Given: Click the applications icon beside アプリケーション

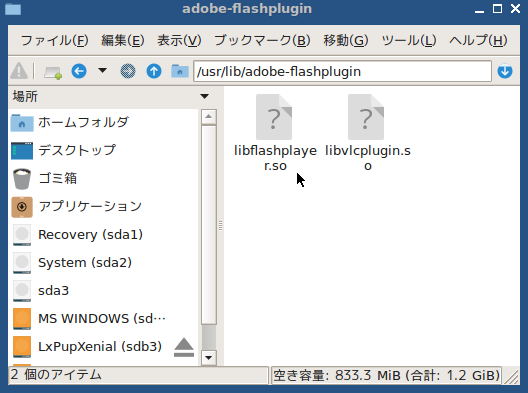Looking at the screenshot, I should coord(22,207).
